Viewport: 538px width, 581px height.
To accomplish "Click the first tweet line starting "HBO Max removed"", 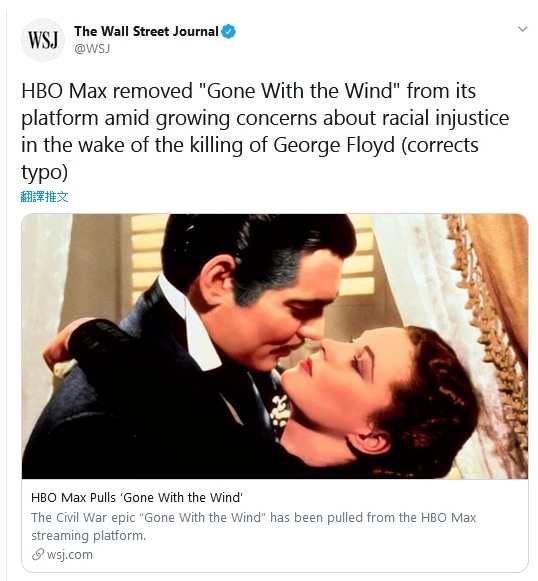I will 249,91.
